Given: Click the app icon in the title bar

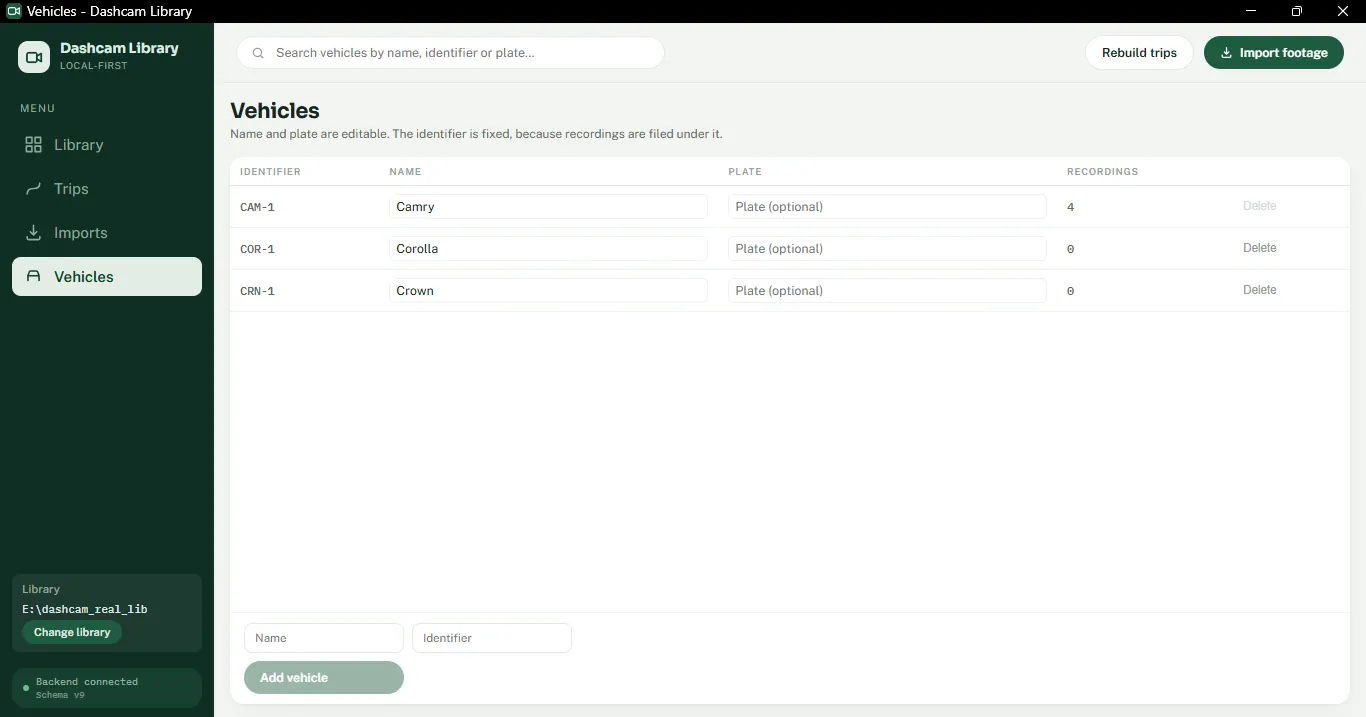Looking at the screenshot, I should pos(14,11).
